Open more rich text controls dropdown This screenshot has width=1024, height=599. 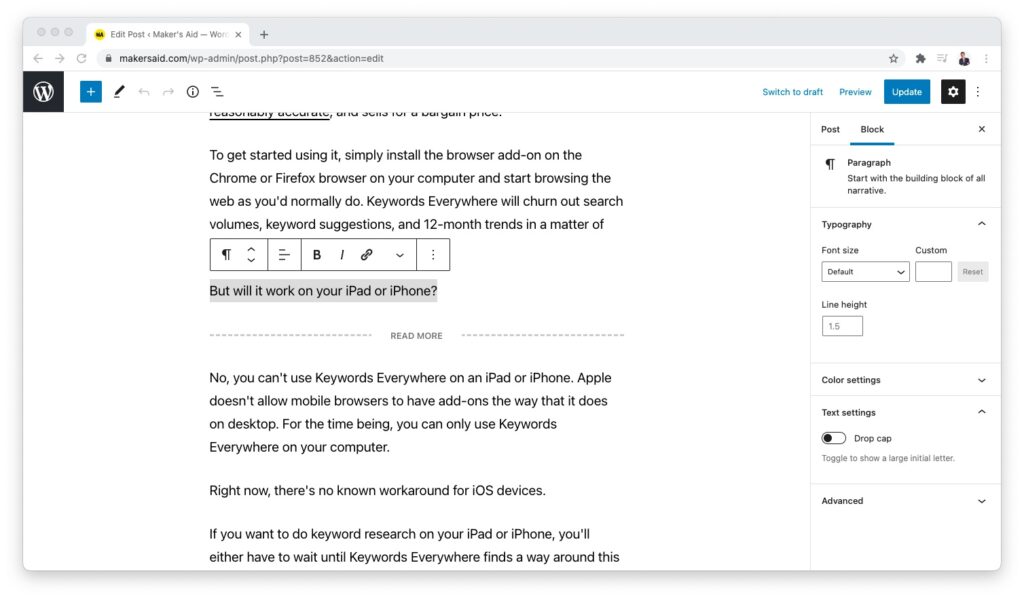[x=400, y=255]
